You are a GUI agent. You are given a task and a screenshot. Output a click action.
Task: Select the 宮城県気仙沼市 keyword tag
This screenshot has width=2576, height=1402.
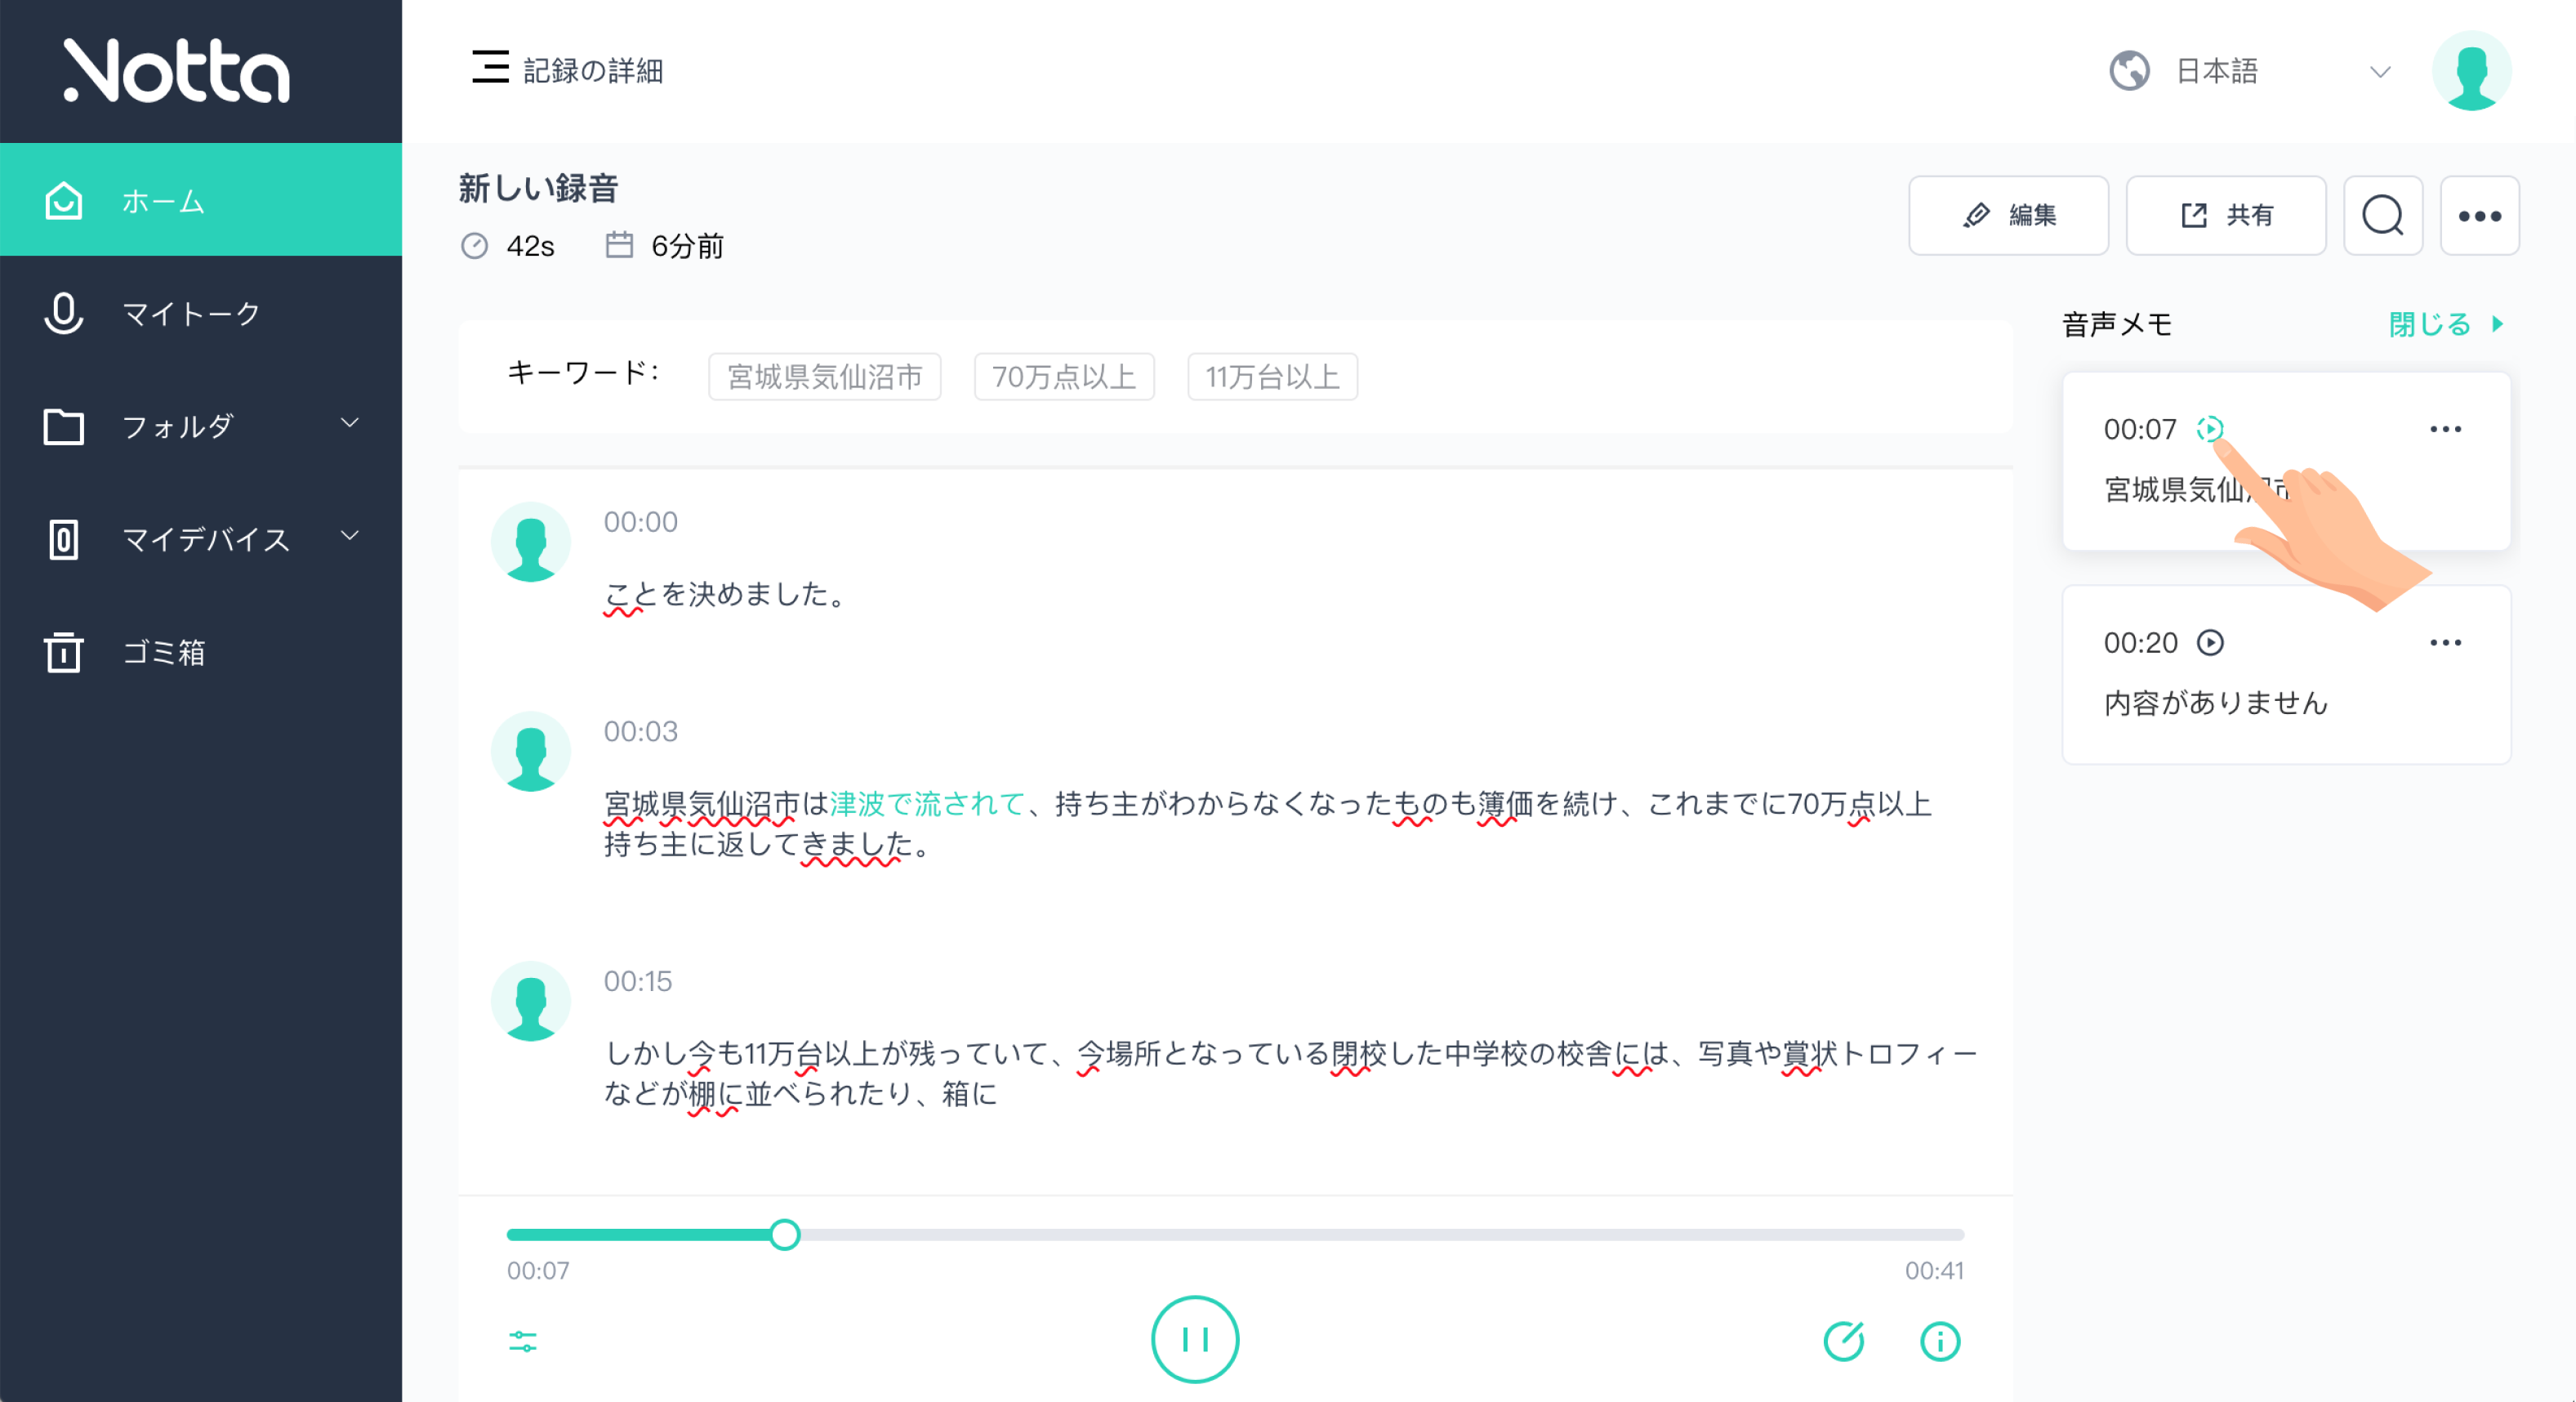[824, 377]
